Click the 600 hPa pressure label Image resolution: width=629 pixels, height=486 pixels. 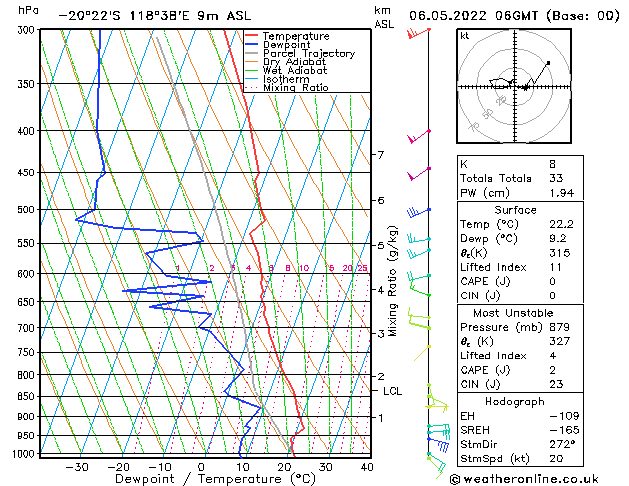point(29,274)
